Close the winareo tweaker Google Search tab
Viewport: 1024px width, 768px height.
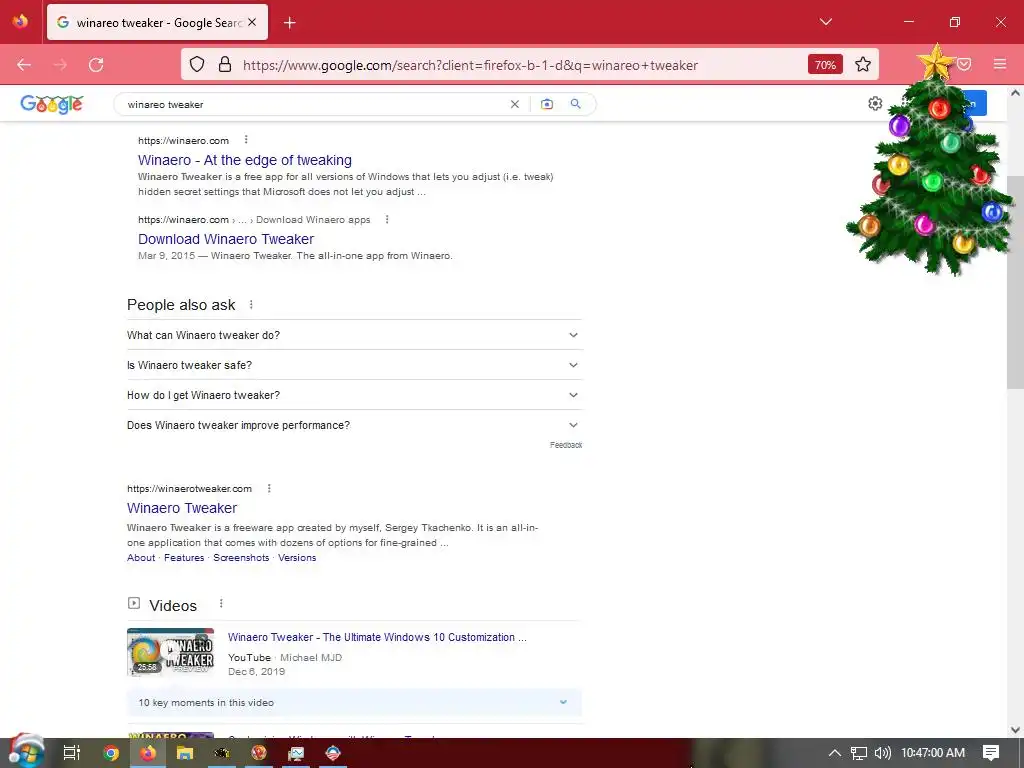(x=252, y=22)
